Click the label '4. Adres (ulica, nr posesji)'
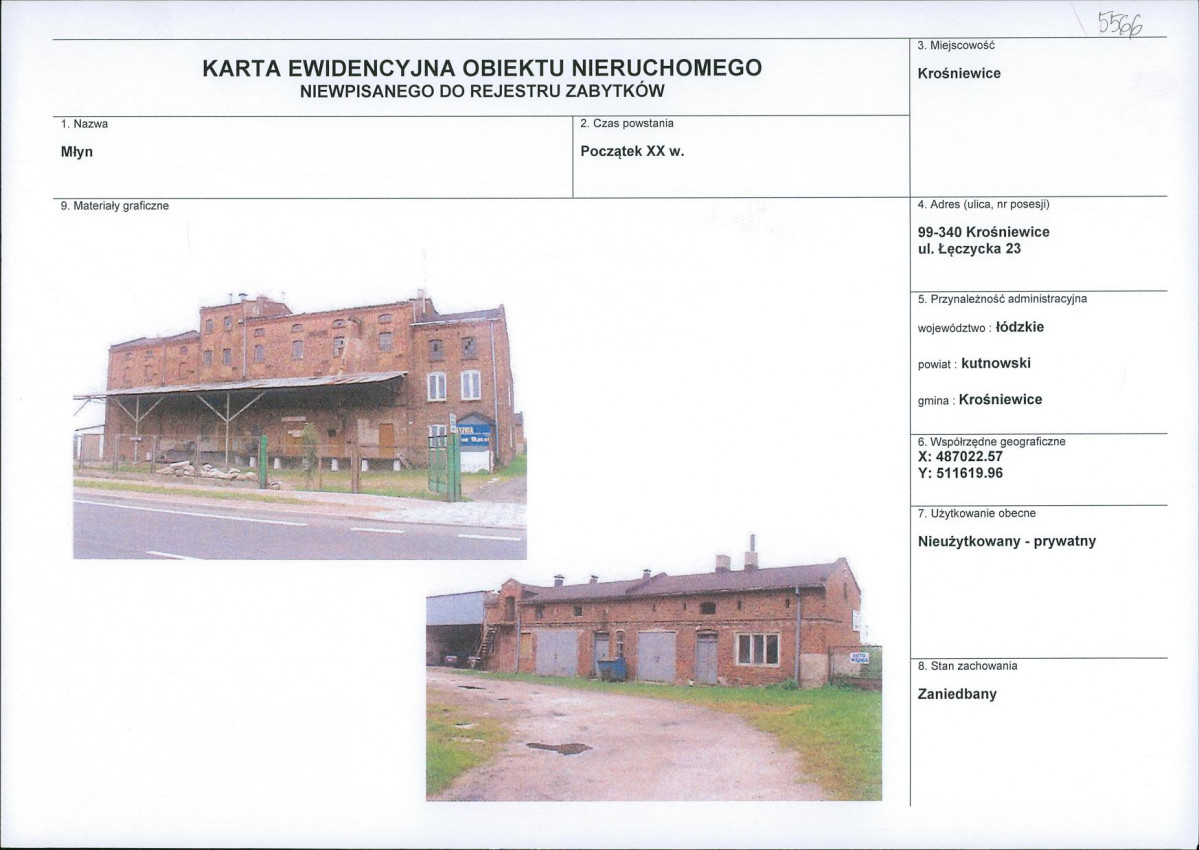This screenshot has width=1199, height=850. point(983,205)
